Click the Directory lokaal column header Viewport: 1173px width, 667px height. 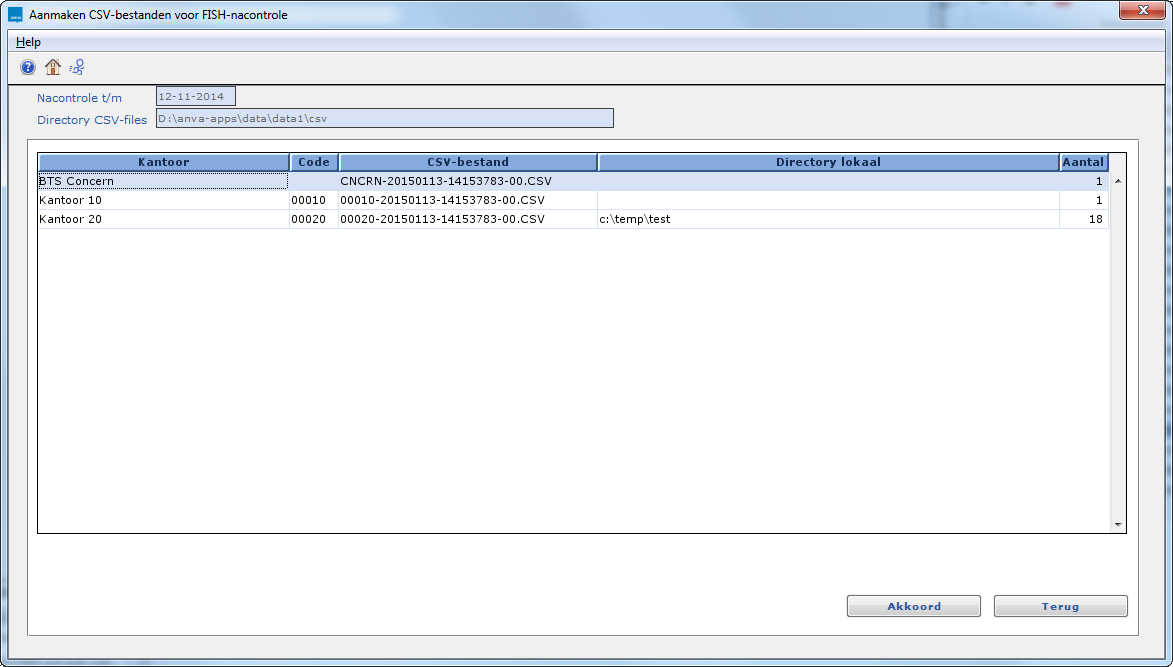(828, 162)
